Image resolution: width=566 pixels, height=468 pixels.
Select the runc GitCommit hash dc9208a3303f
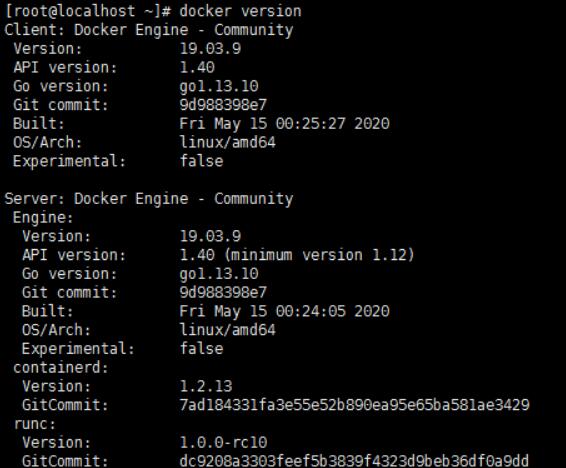(x=354, y=461)
